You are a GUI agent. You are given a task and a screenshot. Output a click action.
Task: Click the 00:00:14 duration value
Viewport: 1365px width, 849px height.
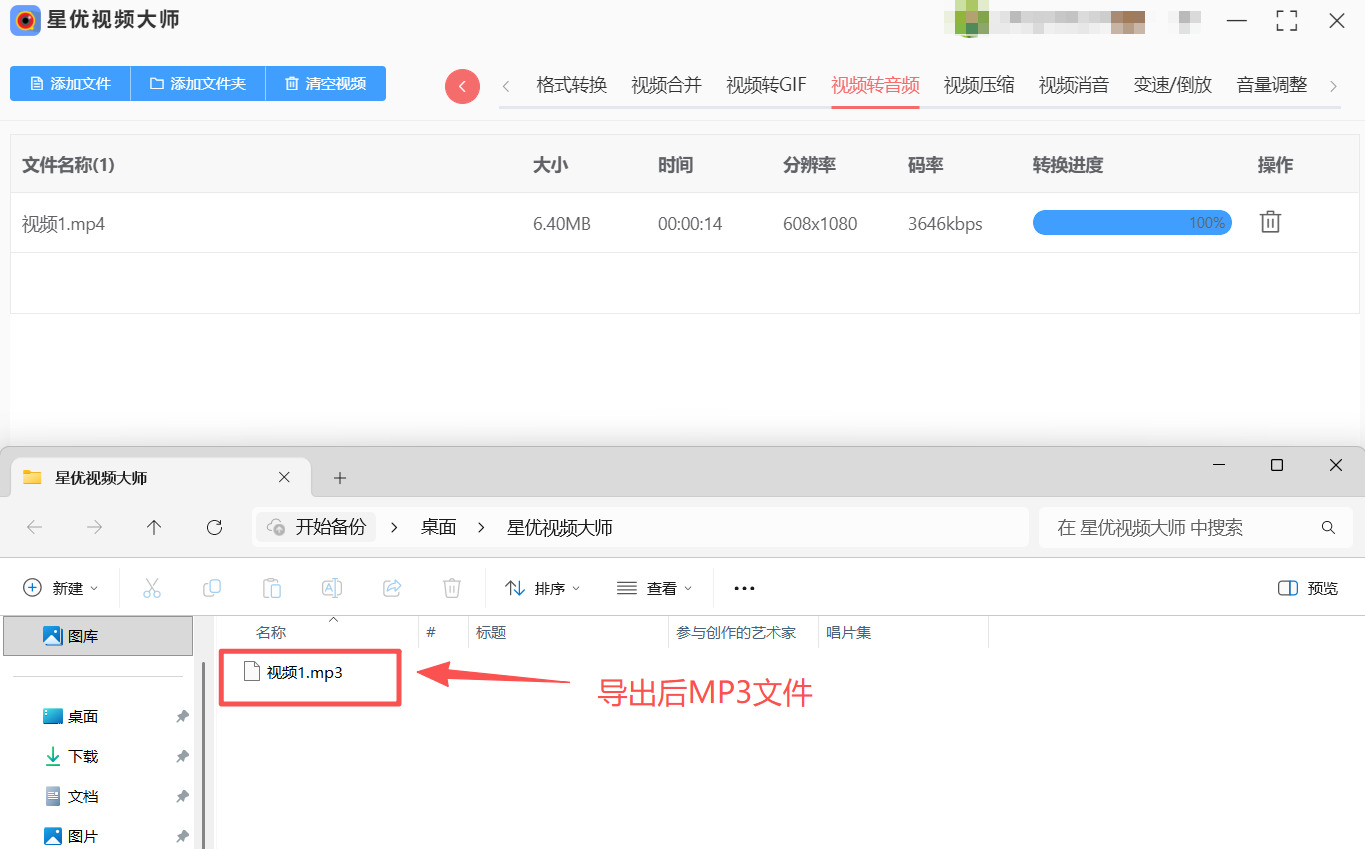[690, 224]
